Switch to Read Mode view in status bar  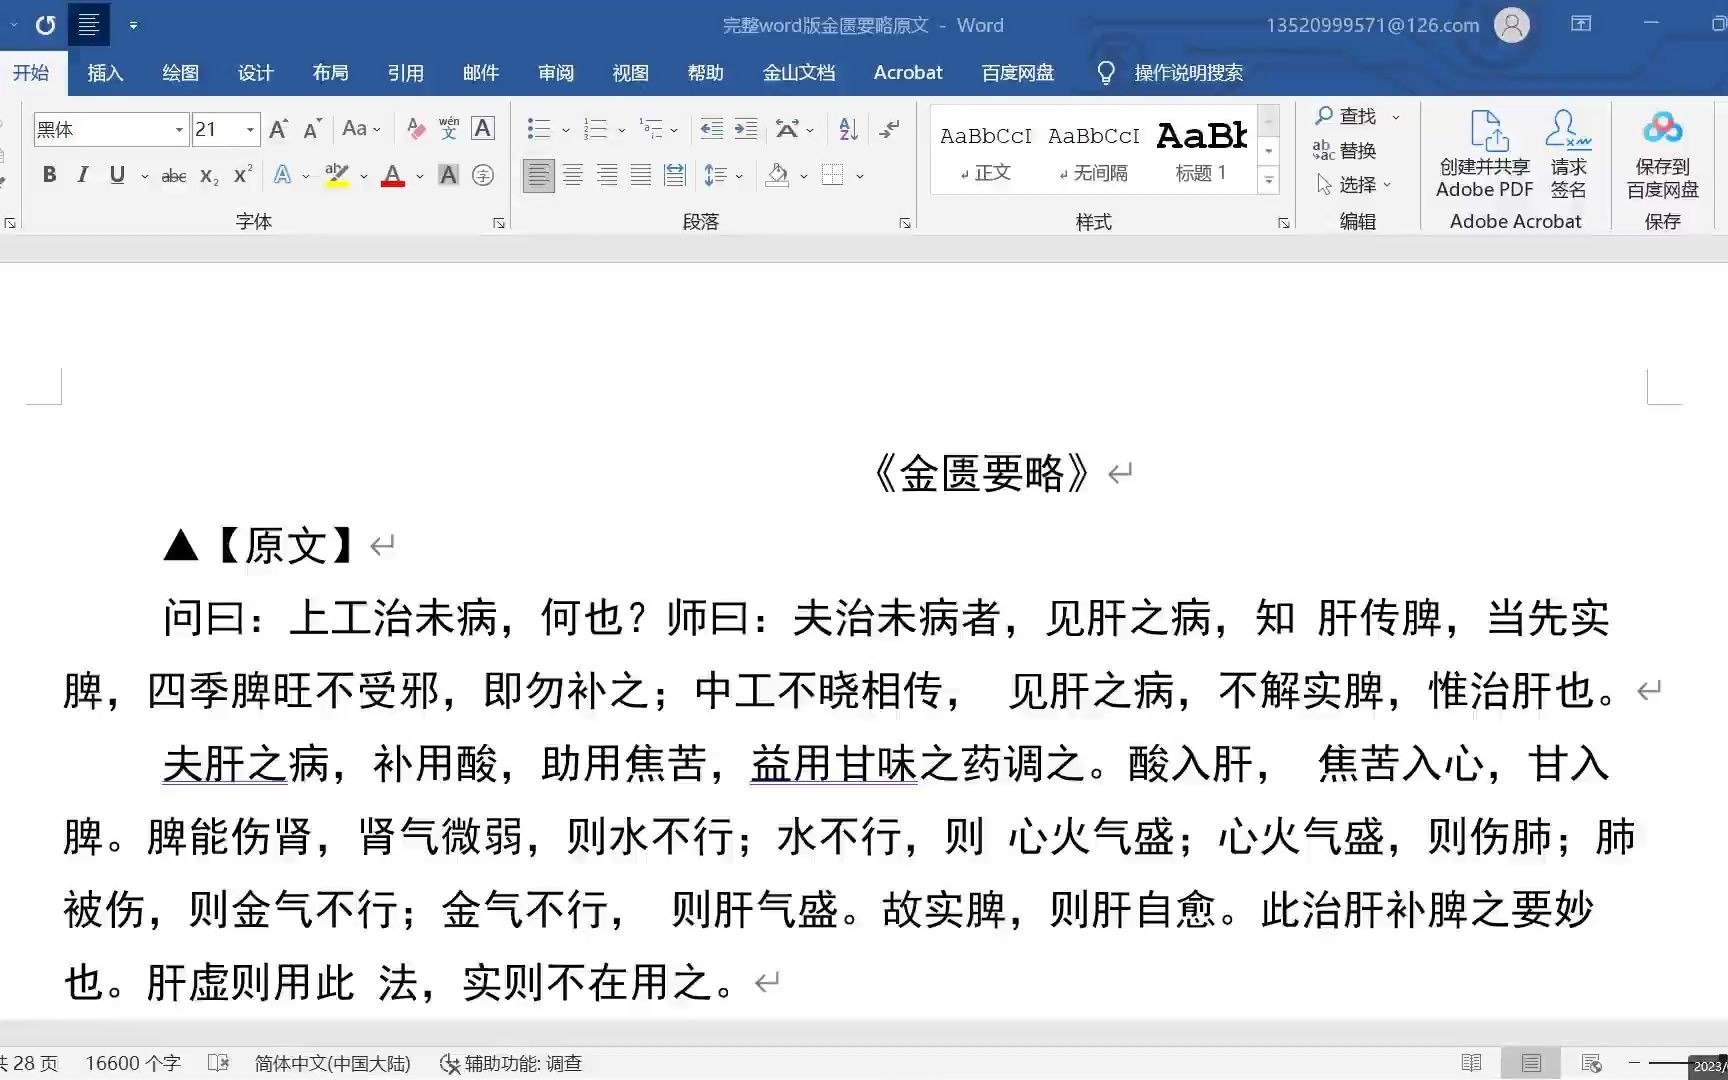click(x=1471, y=1063)
